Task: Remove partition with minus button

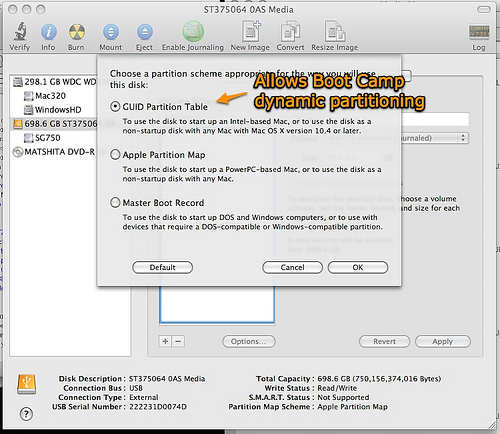Action: [x=178, y=341]
